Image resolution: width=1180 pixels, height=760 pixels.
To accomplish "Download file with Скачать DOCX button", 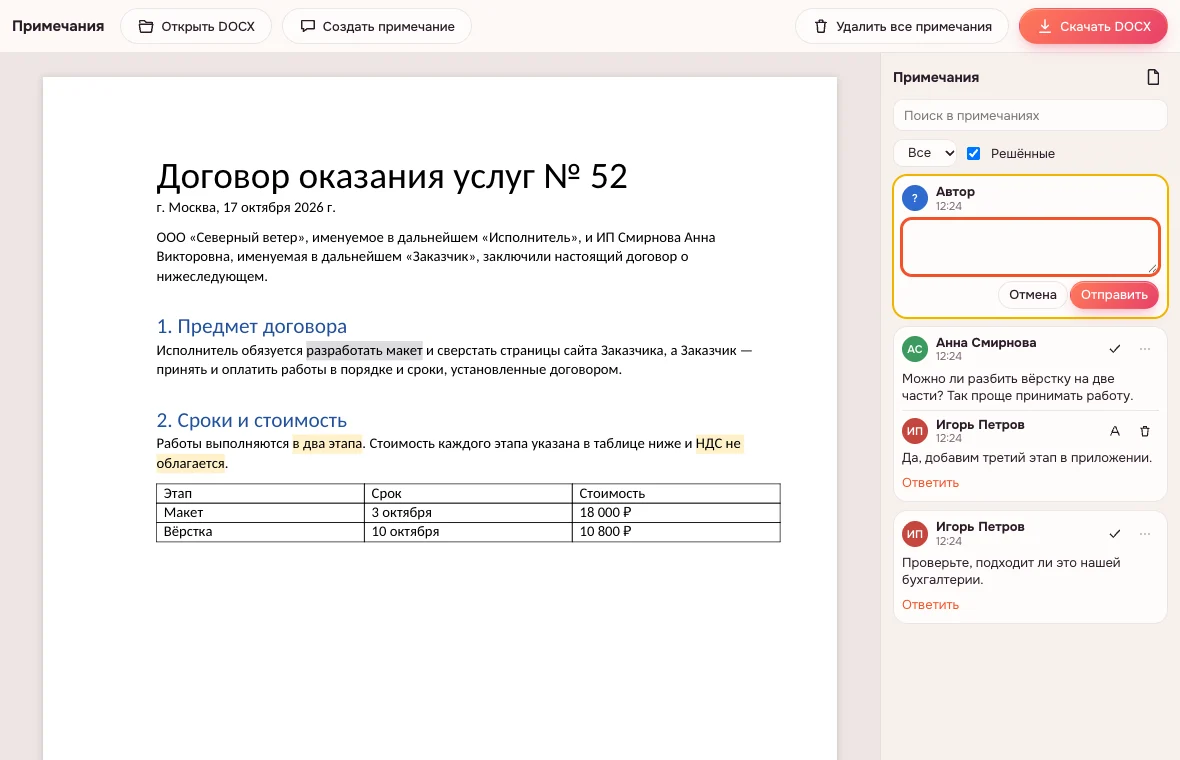I will click(x=1093, y=26).
